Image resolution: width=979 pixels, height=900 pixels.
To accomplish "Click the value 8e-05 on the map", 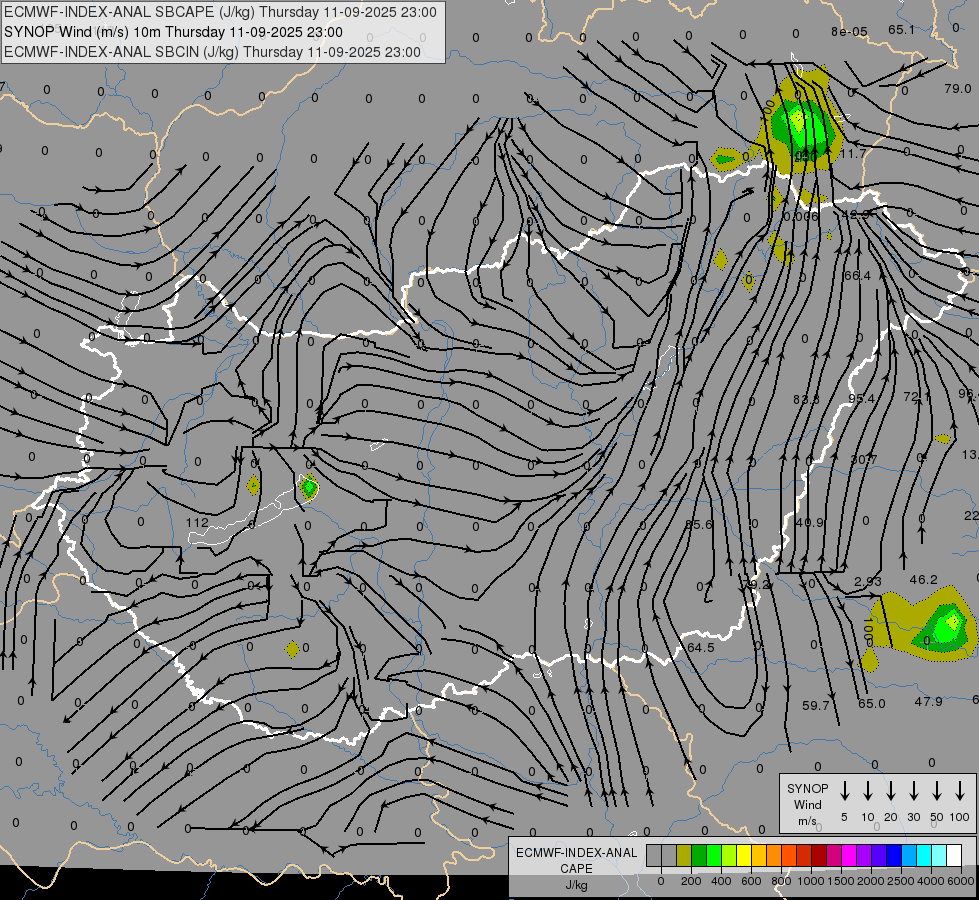I will click(x=849, y=31).
